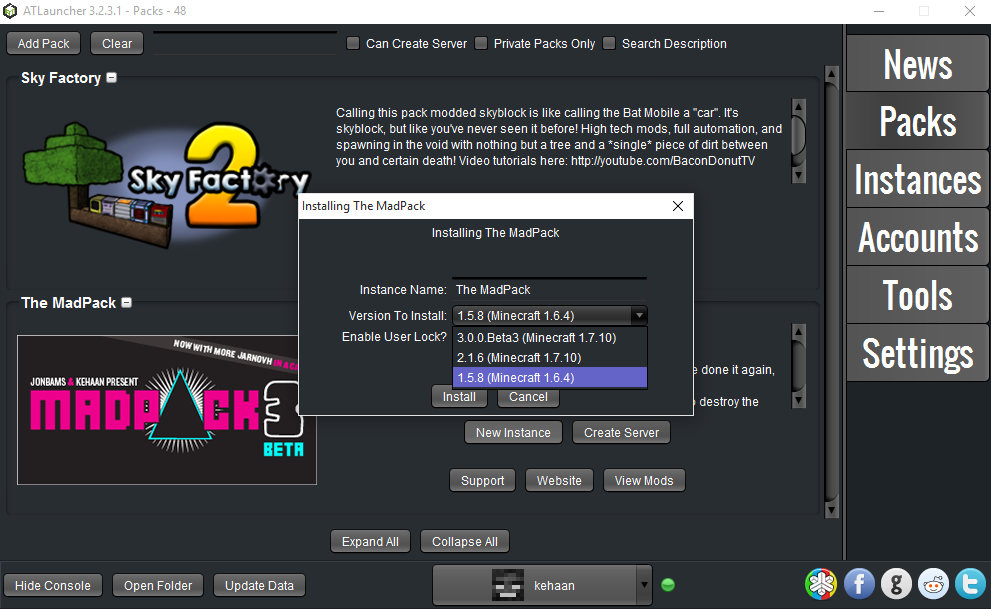Switch to the Accounts tab

(917, 238)
